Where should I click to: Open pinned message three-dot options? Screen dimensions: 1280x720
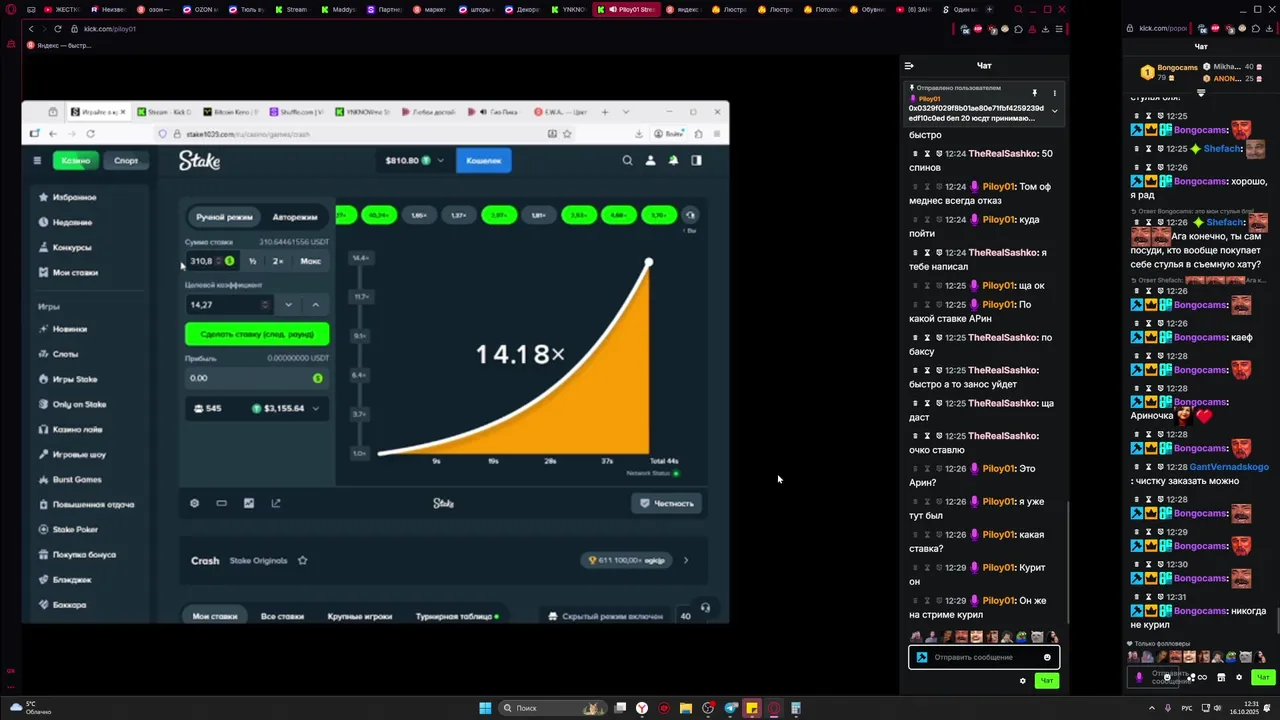tap(1054, 93)
